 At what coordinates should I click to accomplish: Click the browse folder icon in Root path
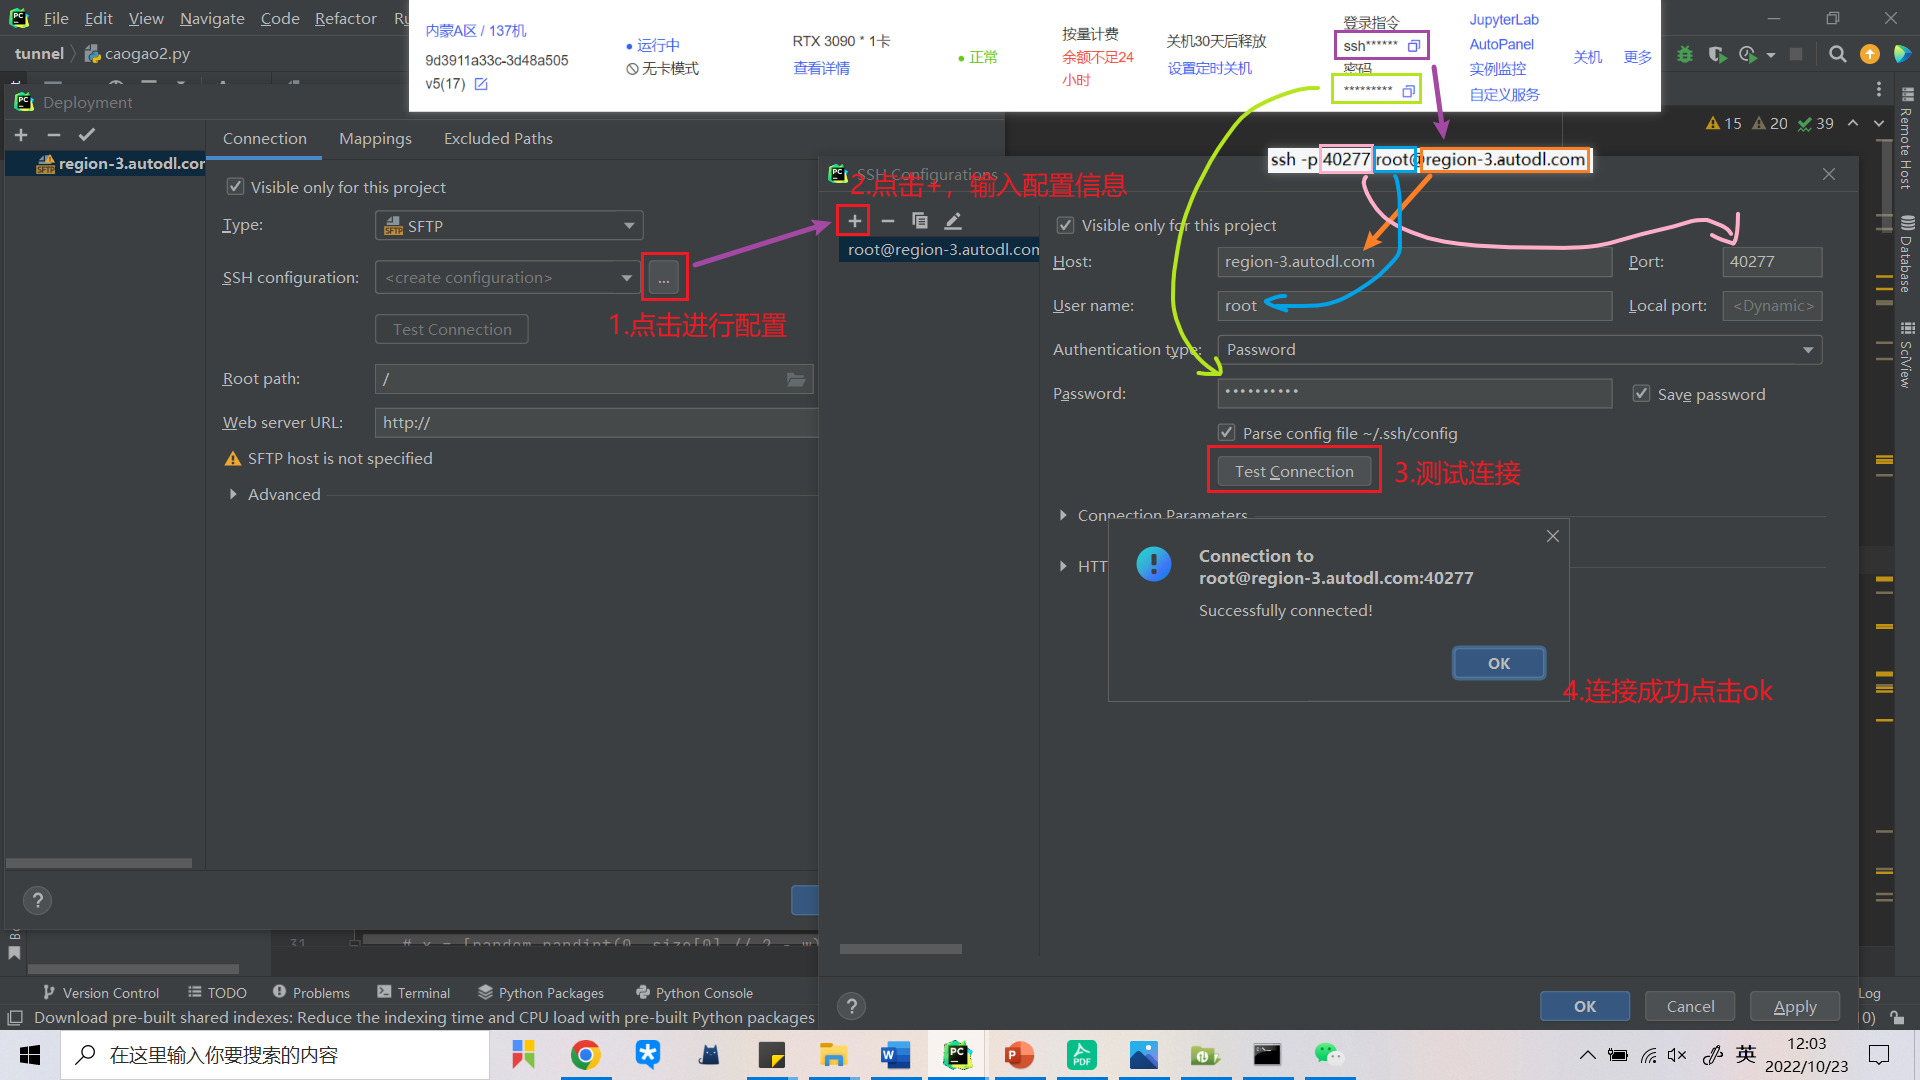[796, 379]
